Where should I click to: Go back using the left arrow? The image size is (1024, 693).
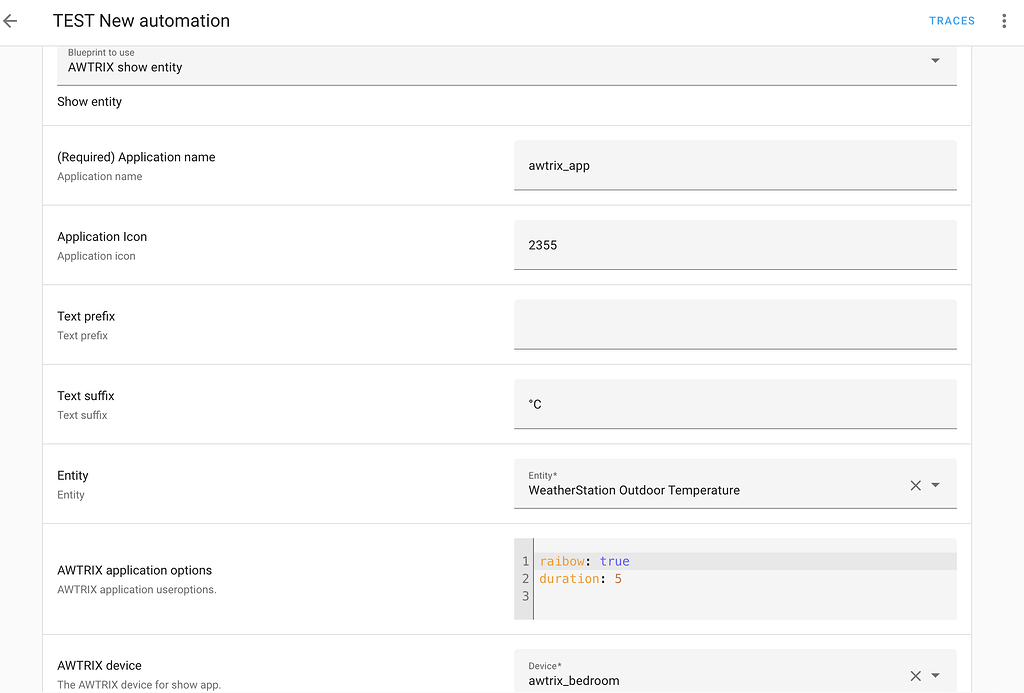11,21
